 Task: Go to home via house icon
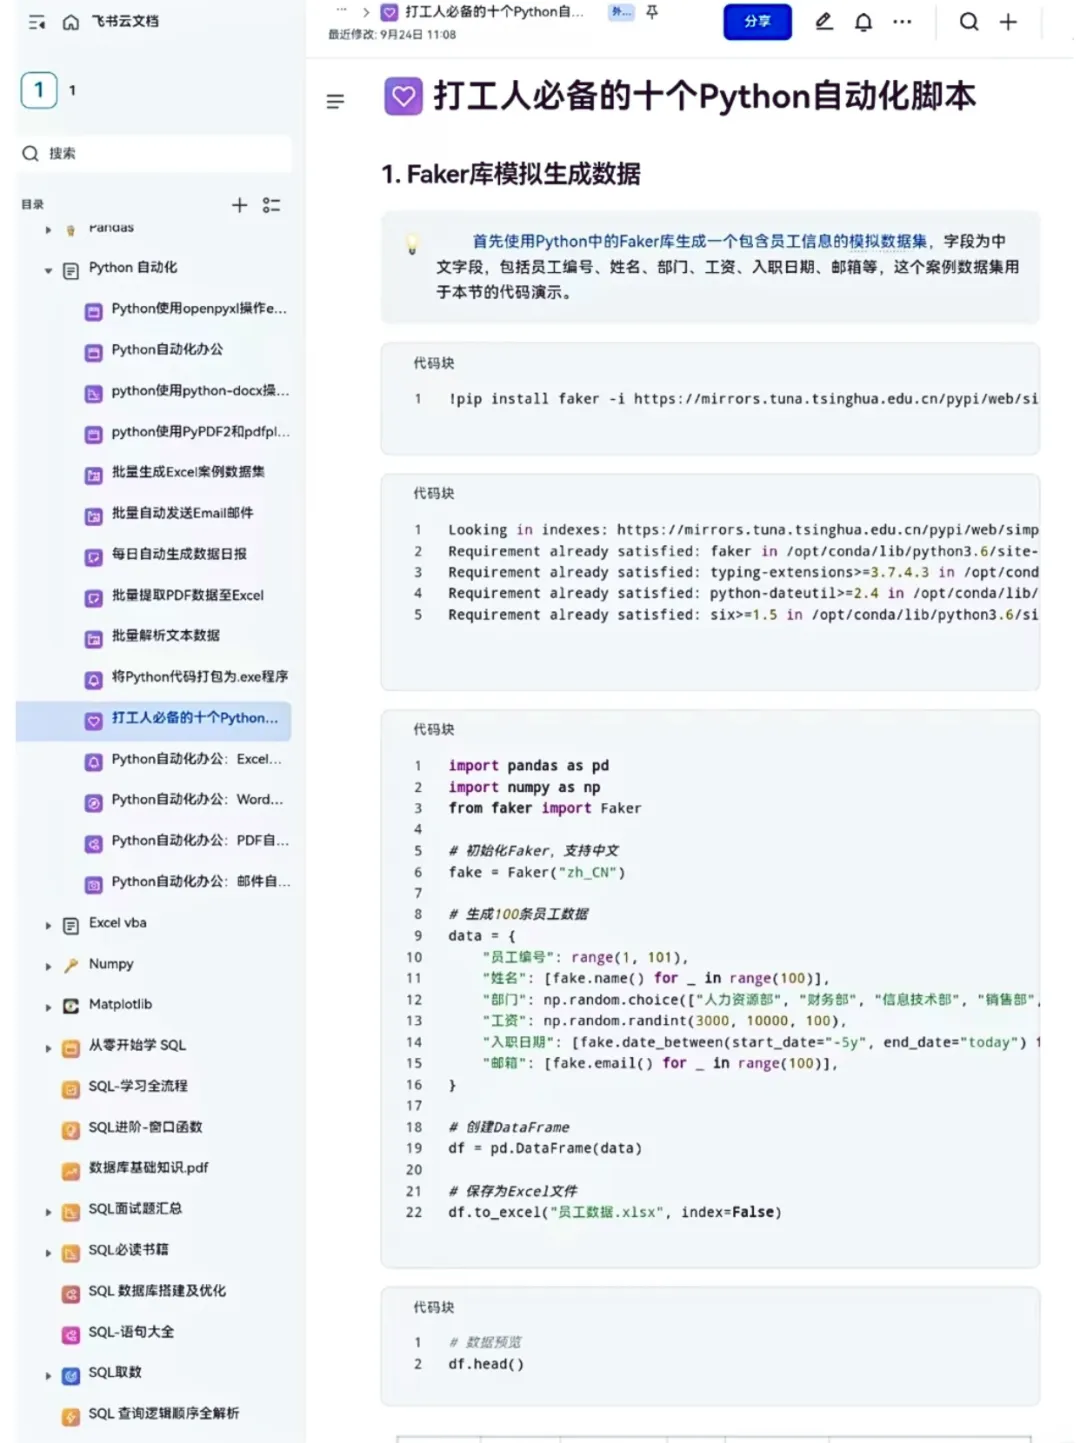click(x=70, y=21)
